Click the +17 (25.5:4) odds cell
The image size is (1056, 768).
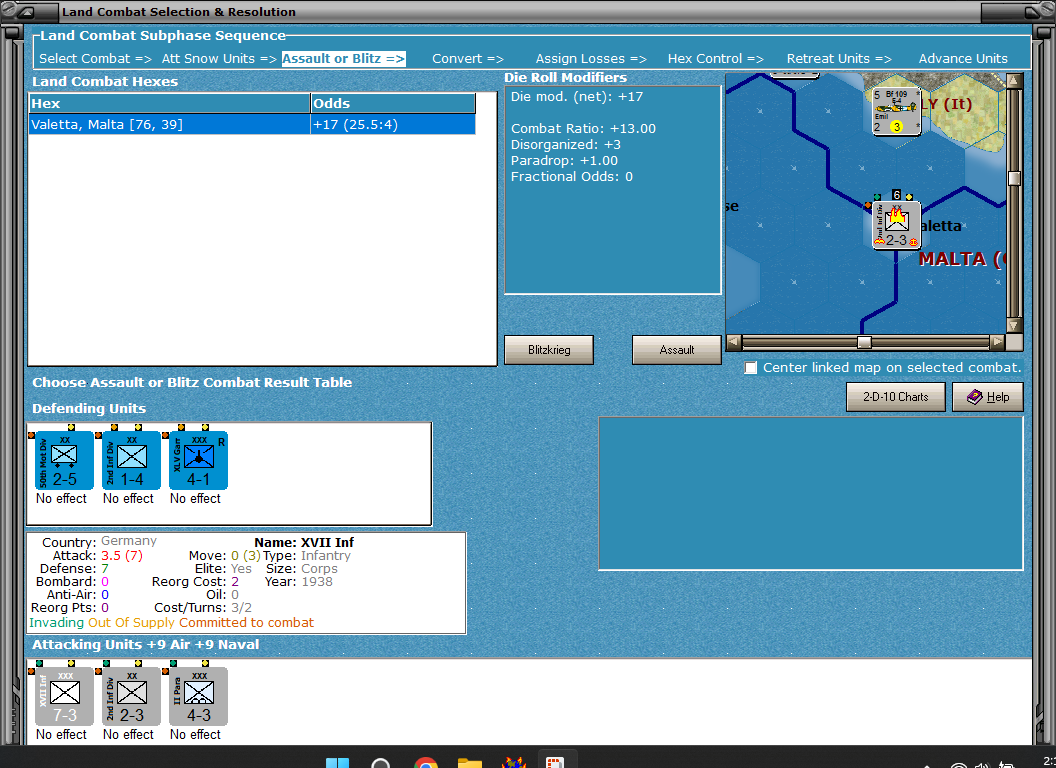(393, 125)
